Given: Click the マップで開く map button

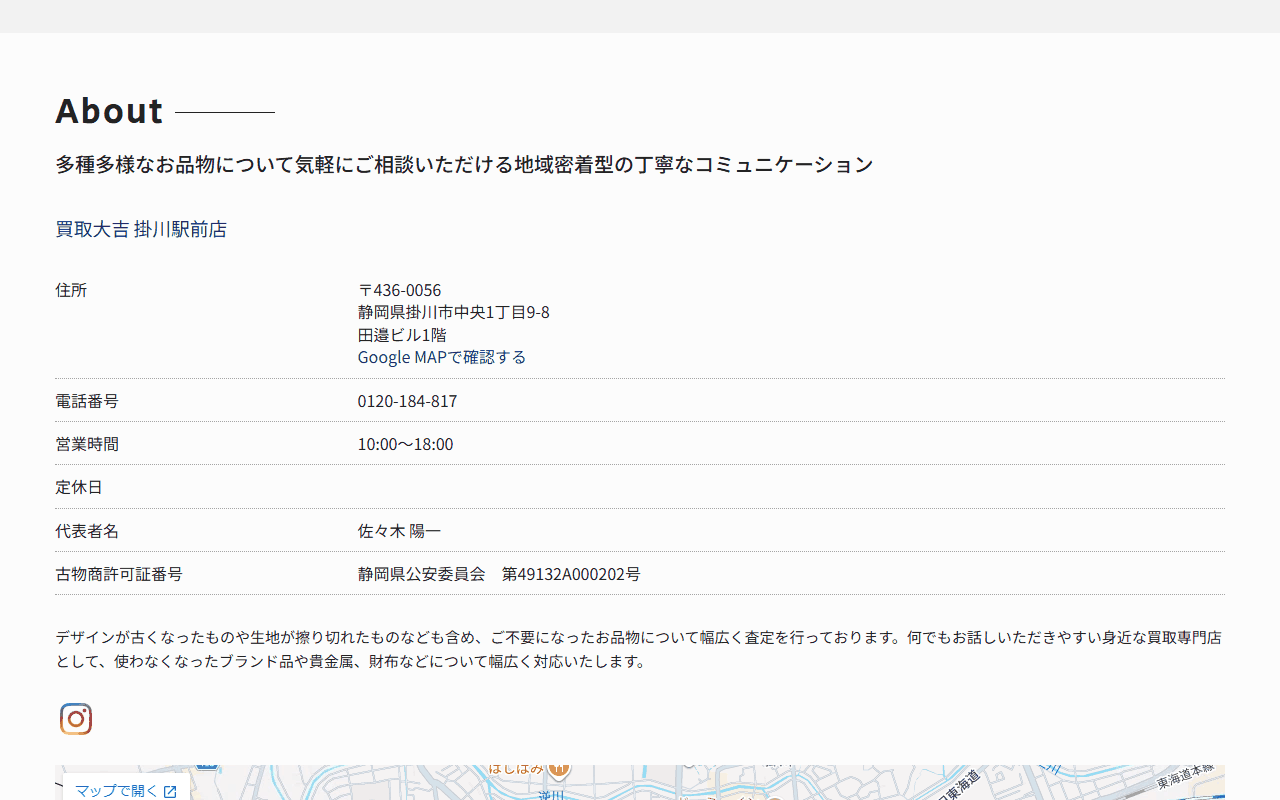Looking at the screenshot, I should [126, 790].
